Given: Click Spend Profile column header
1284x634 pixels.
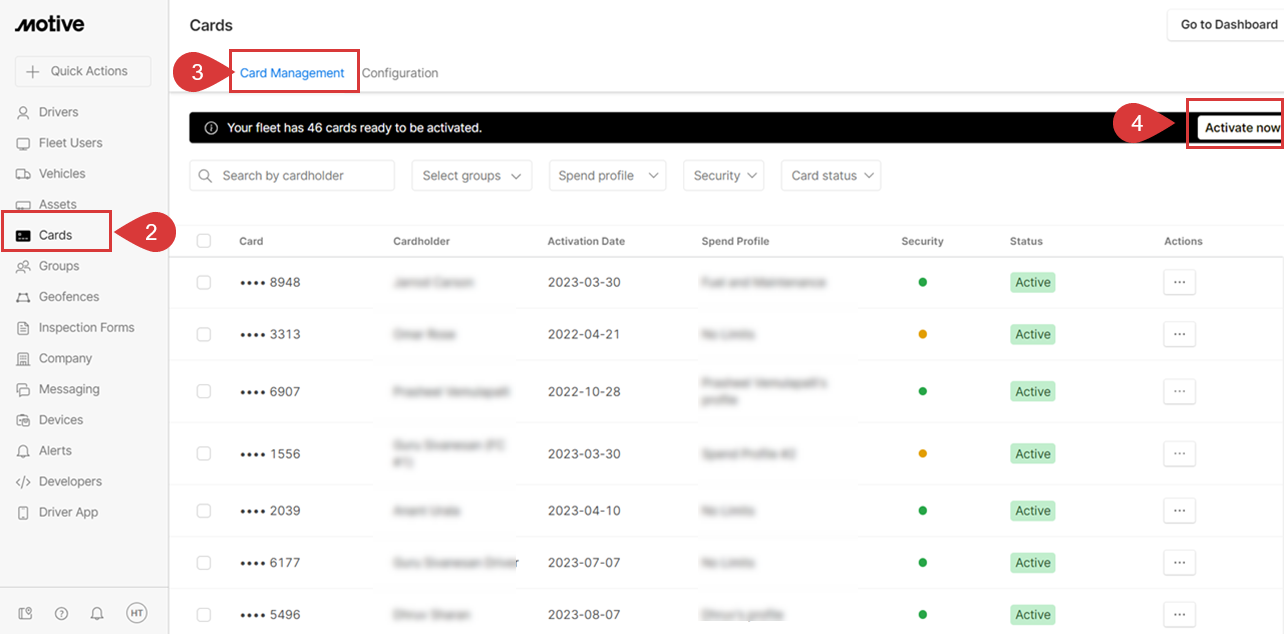Looking at the screenshot, I should click(735, 241).
